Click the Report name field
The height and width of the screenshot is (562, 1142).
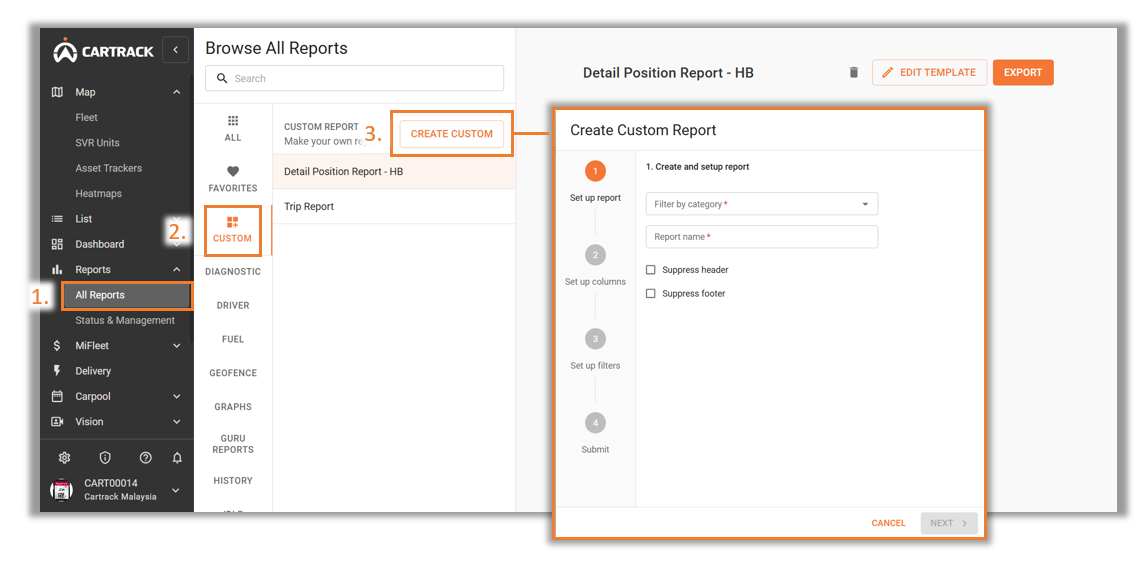pyautogui.click(x=762, y=237)
